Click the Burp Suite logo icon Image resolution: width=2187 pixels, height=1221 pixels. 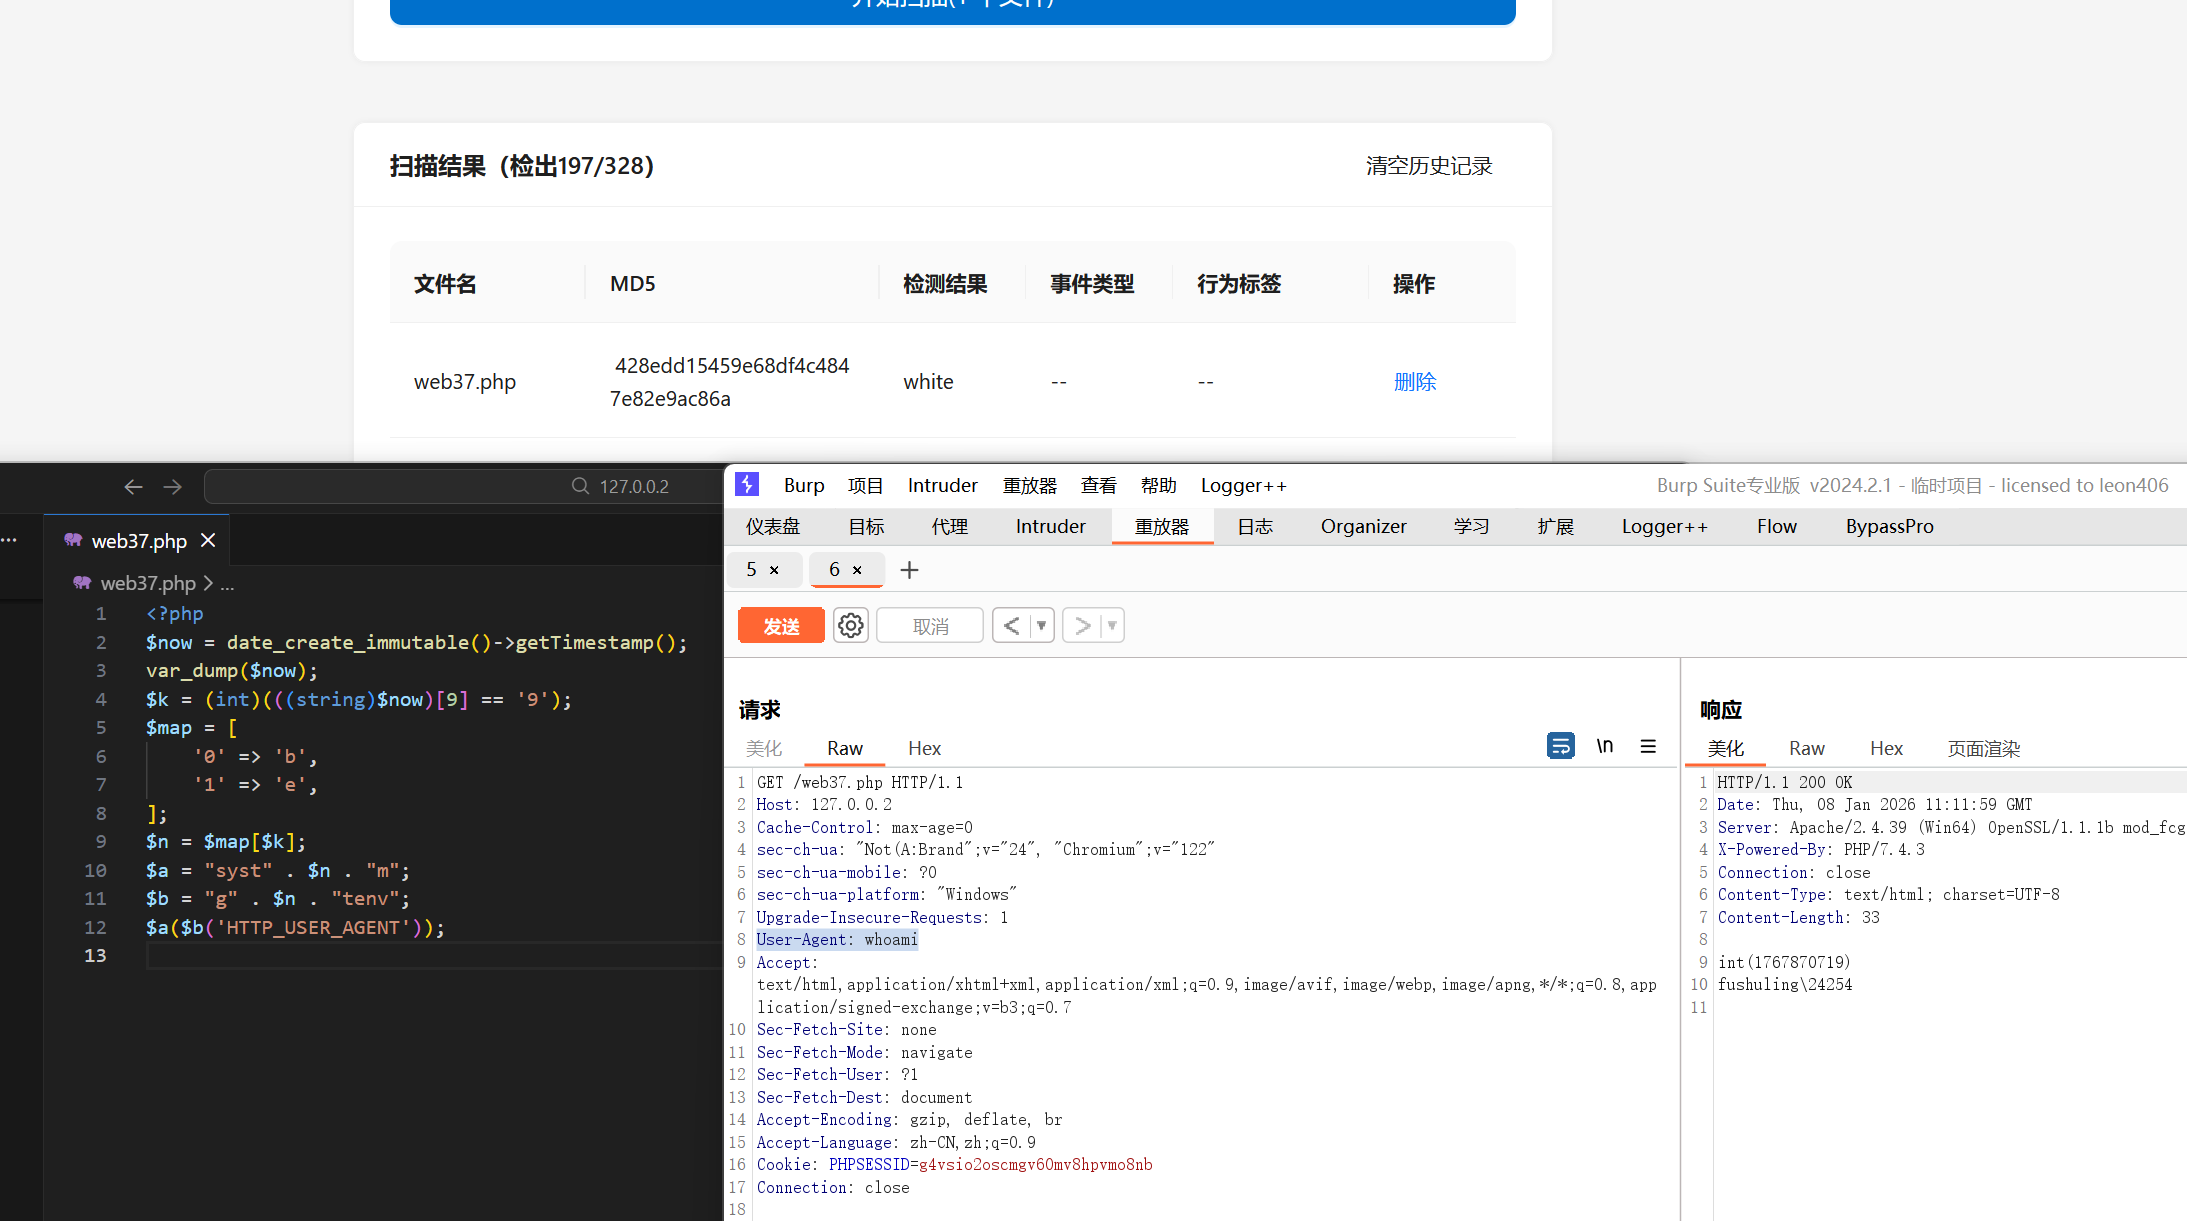coord(747,485)
